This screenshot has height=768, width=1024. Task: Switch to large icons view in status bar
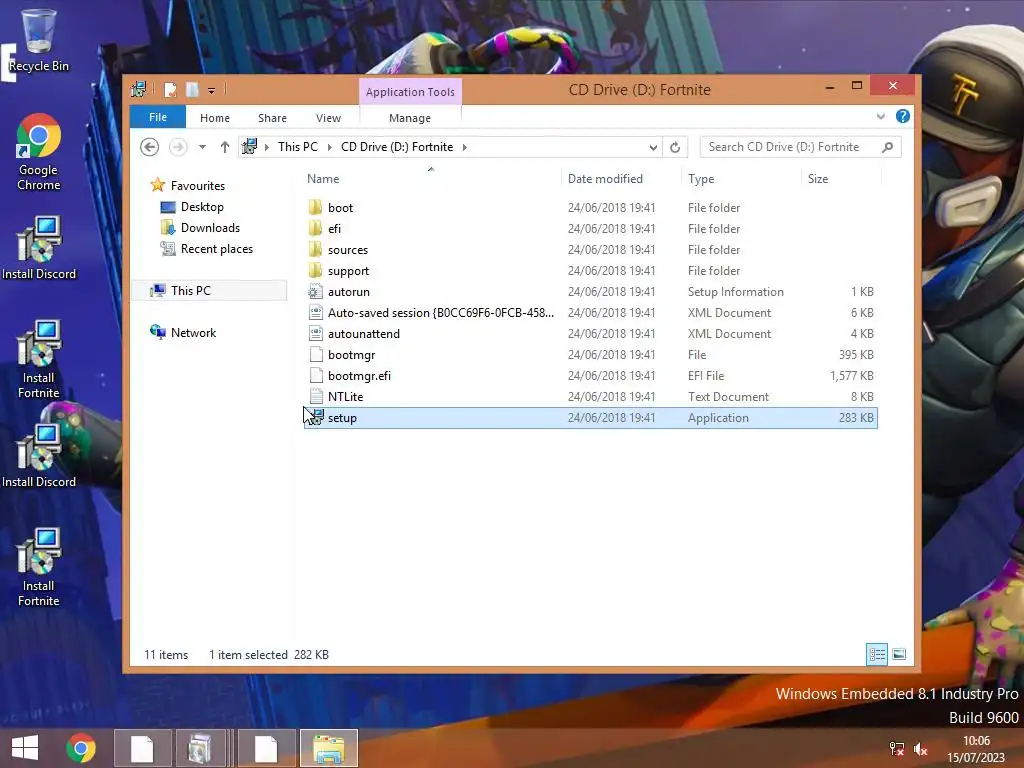(x=899, y=654)
